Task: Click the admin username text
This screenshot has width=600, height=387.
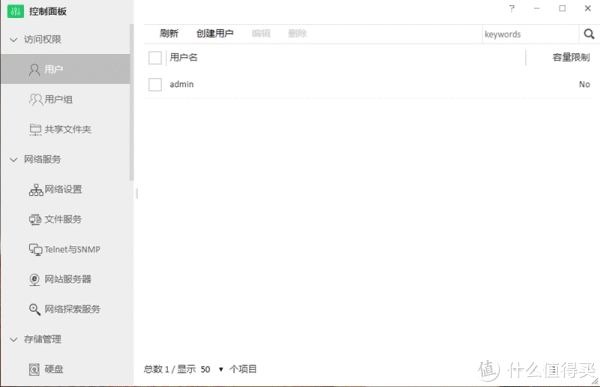Action: click(182, 85)
